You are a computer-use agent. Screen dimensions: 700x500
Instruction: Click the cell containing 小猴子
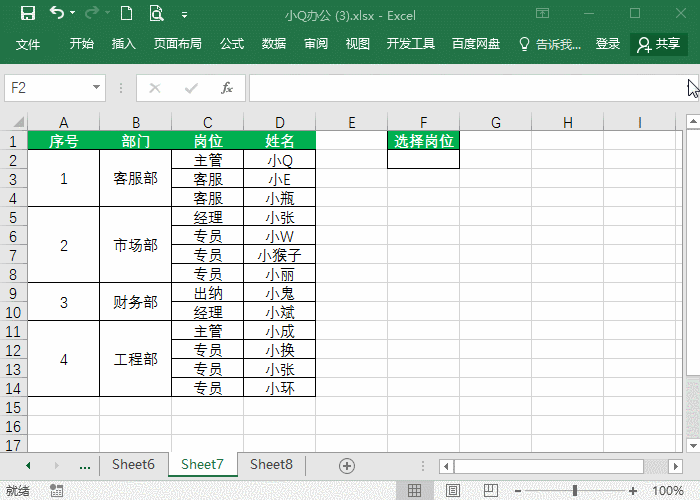(x=279, y=254)
